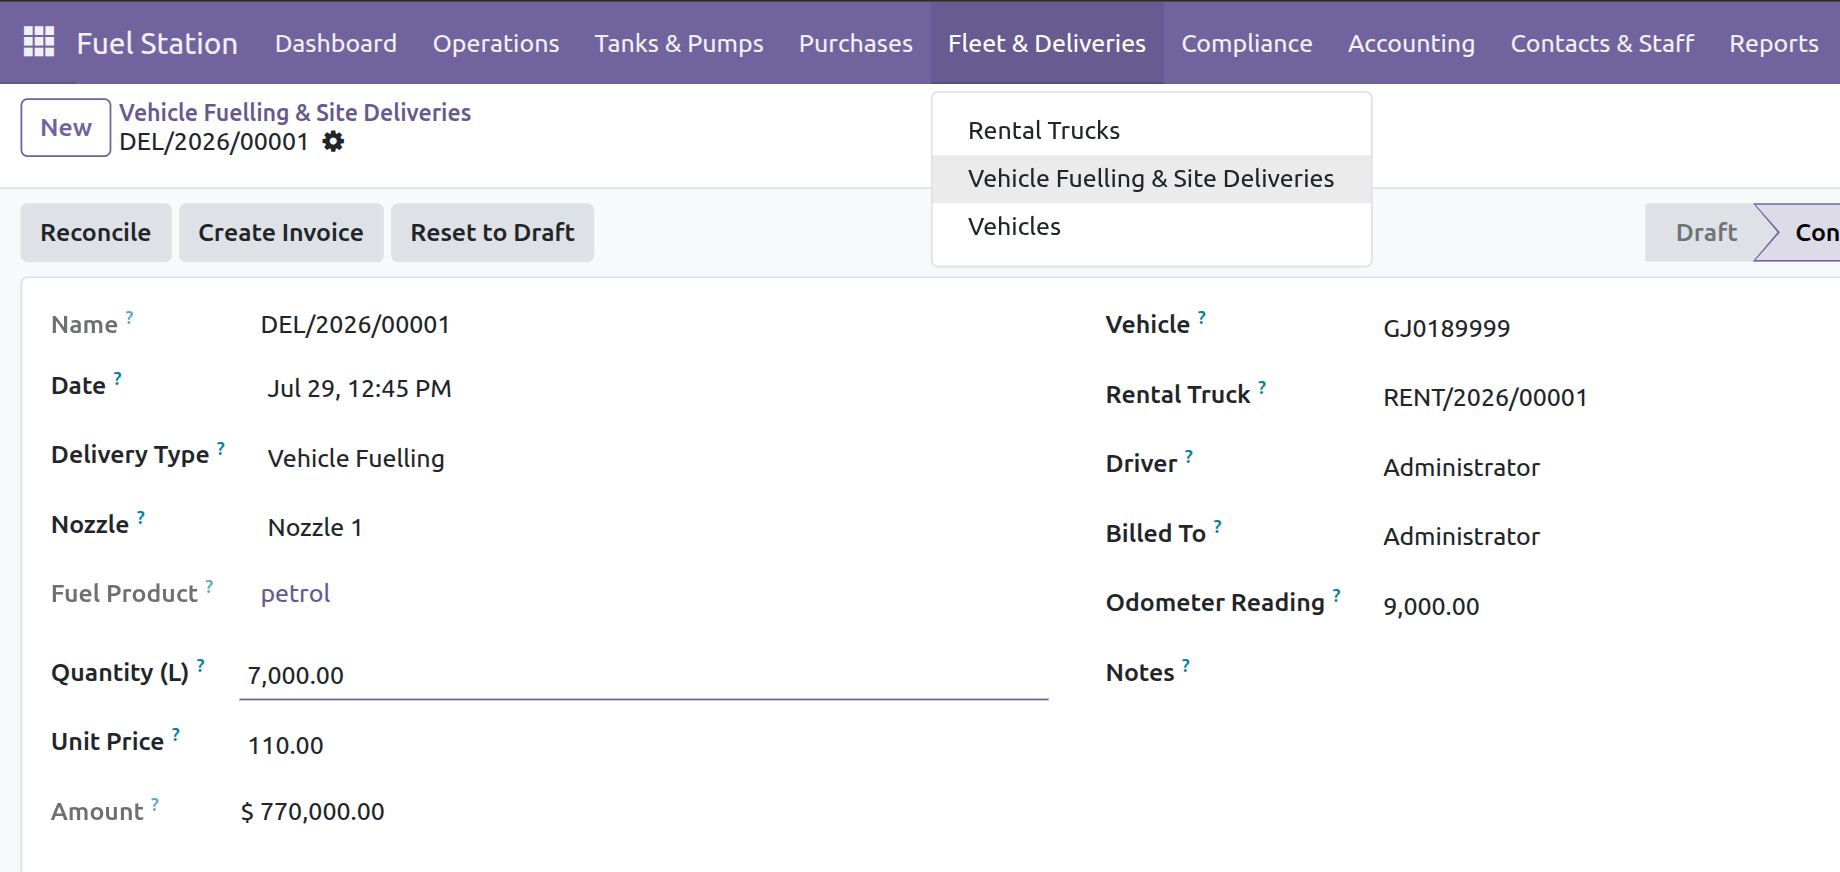Open the Compliance menu
Viewport: 1840px width, 872px height.
(x=1247, y=43)
